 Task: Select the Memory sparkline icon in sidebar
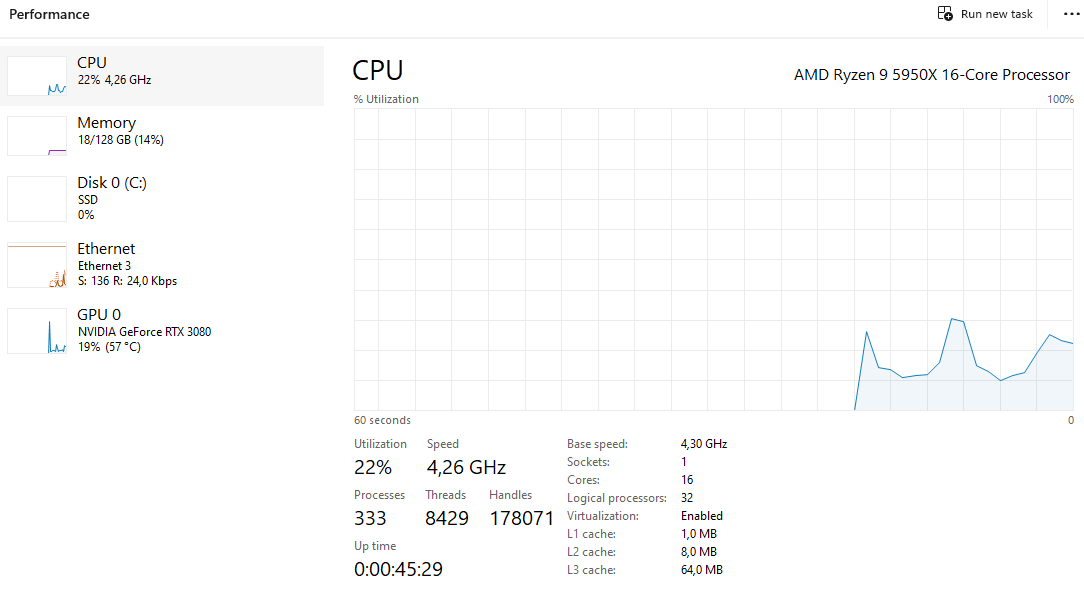click(x=37, y=135)
